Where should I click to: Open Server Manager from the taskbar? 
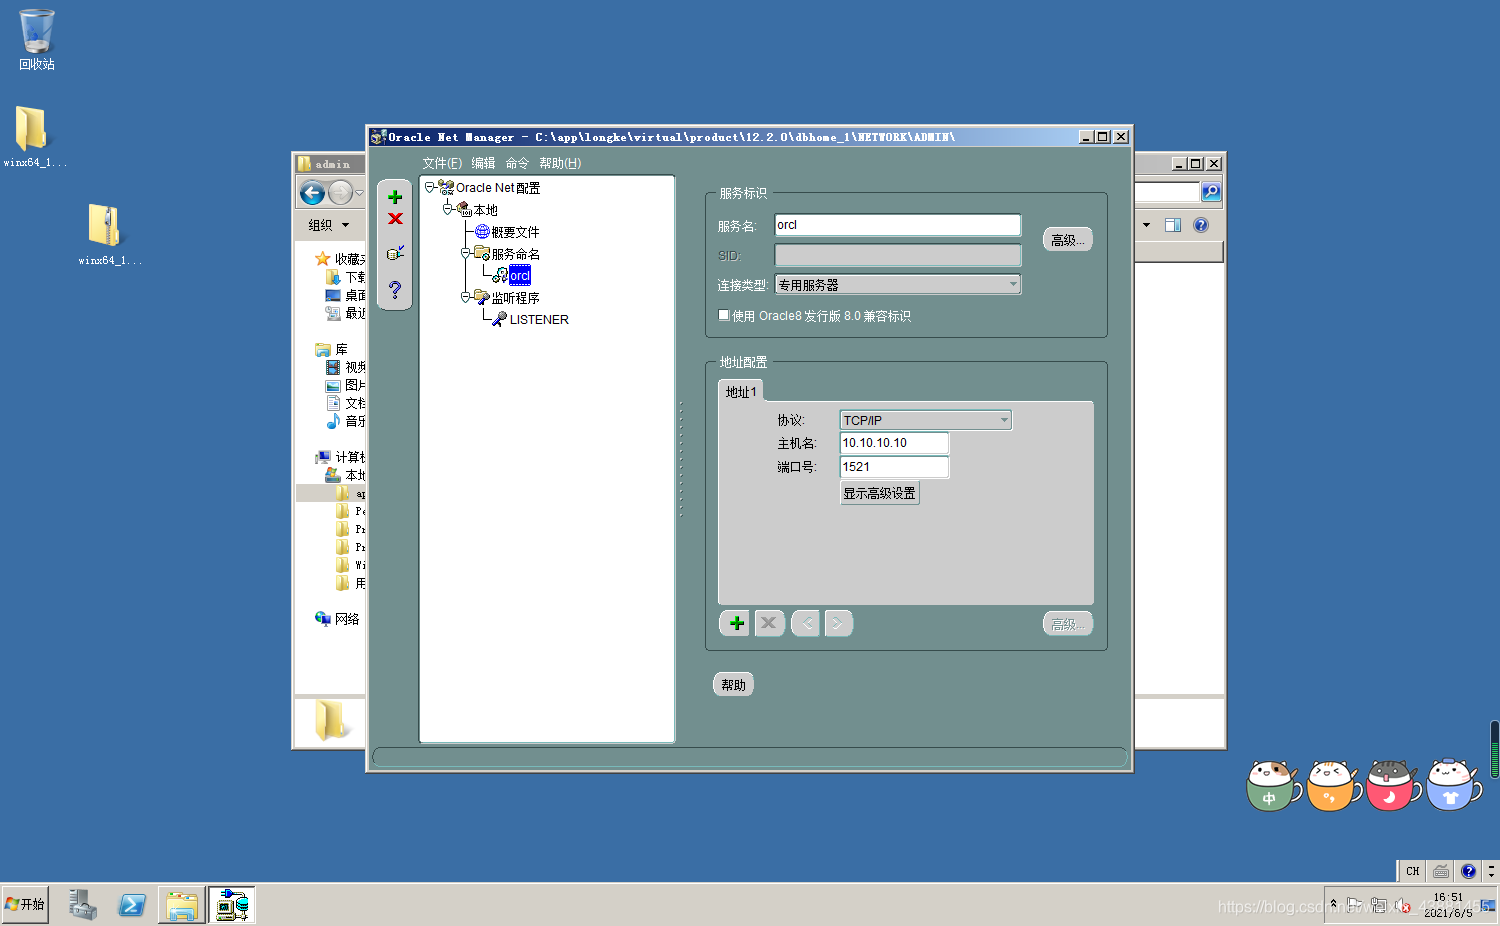click(x=83, y=905)
